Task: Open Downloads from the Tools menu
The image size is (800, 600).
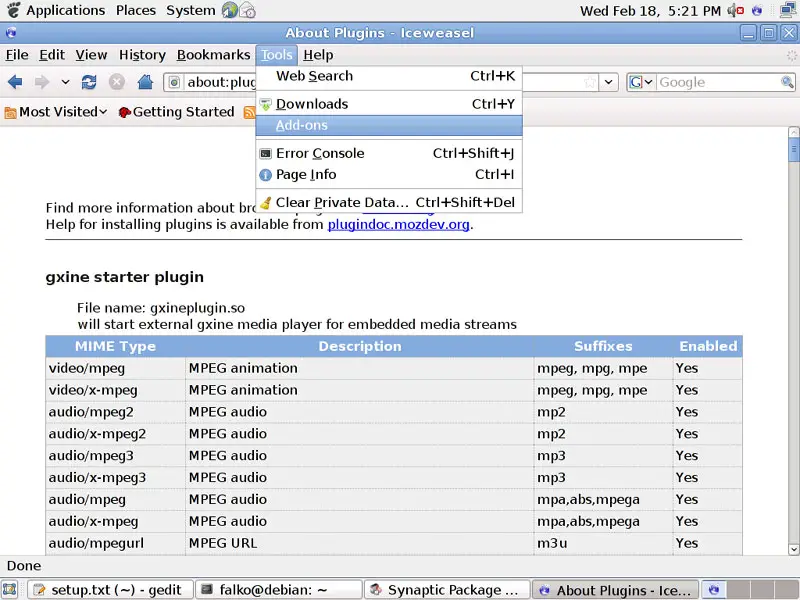Action: coord(312,104)
